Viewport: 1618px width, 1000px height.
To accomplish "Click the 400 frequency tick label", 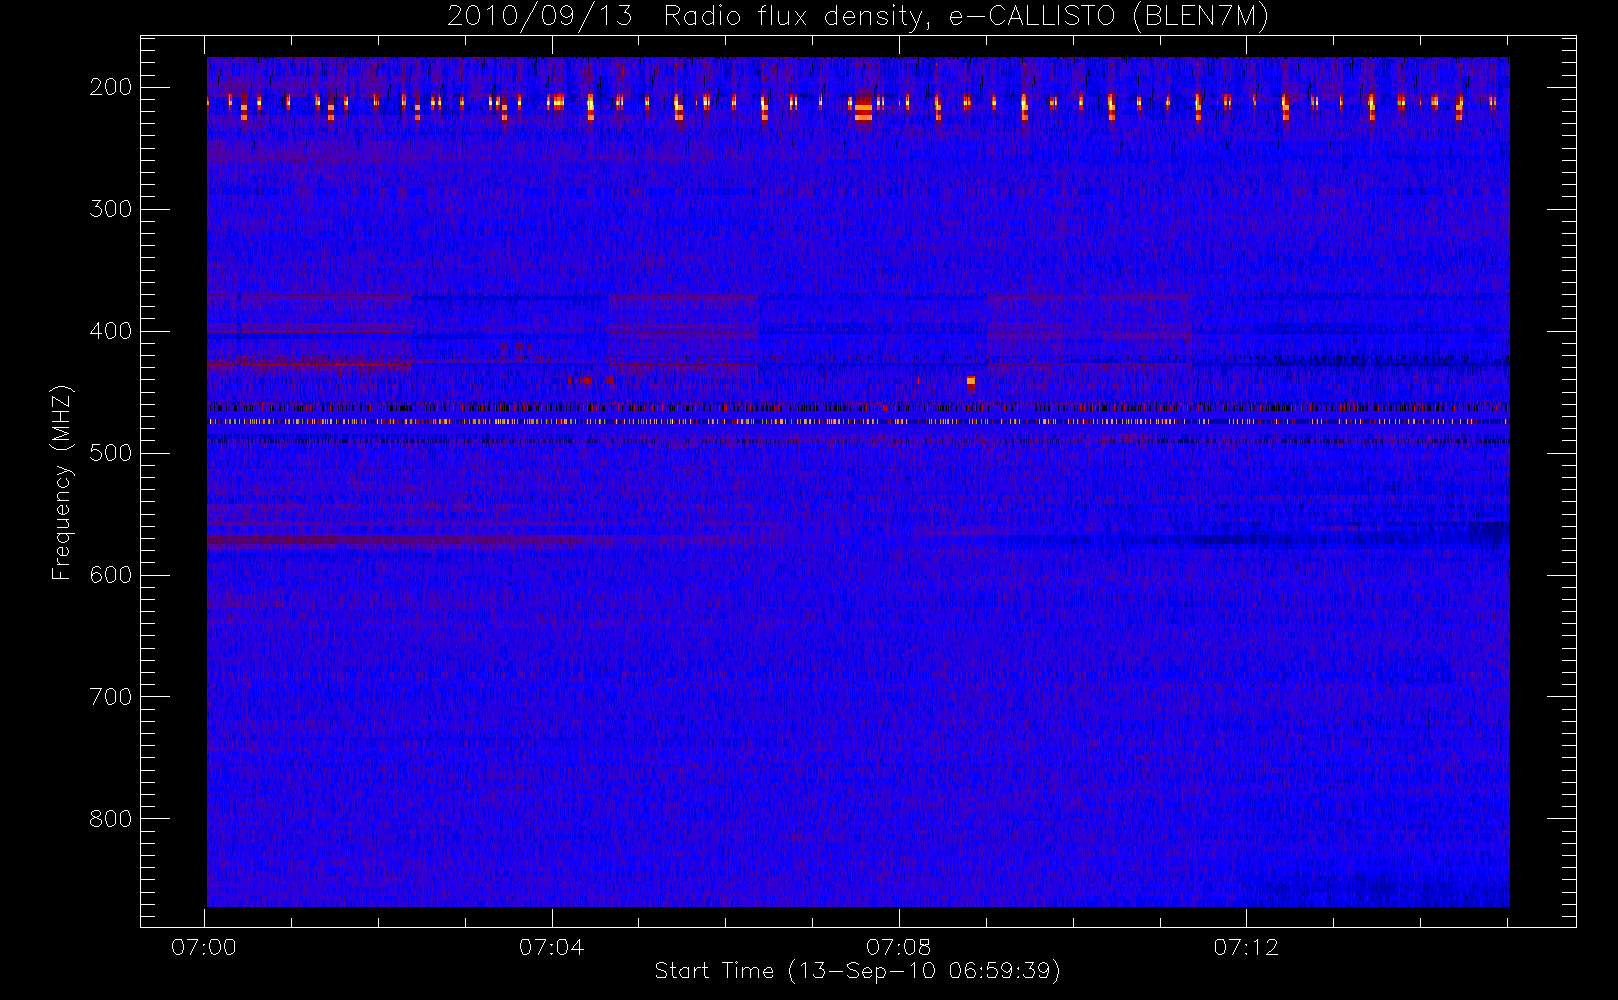I will 110,331.
